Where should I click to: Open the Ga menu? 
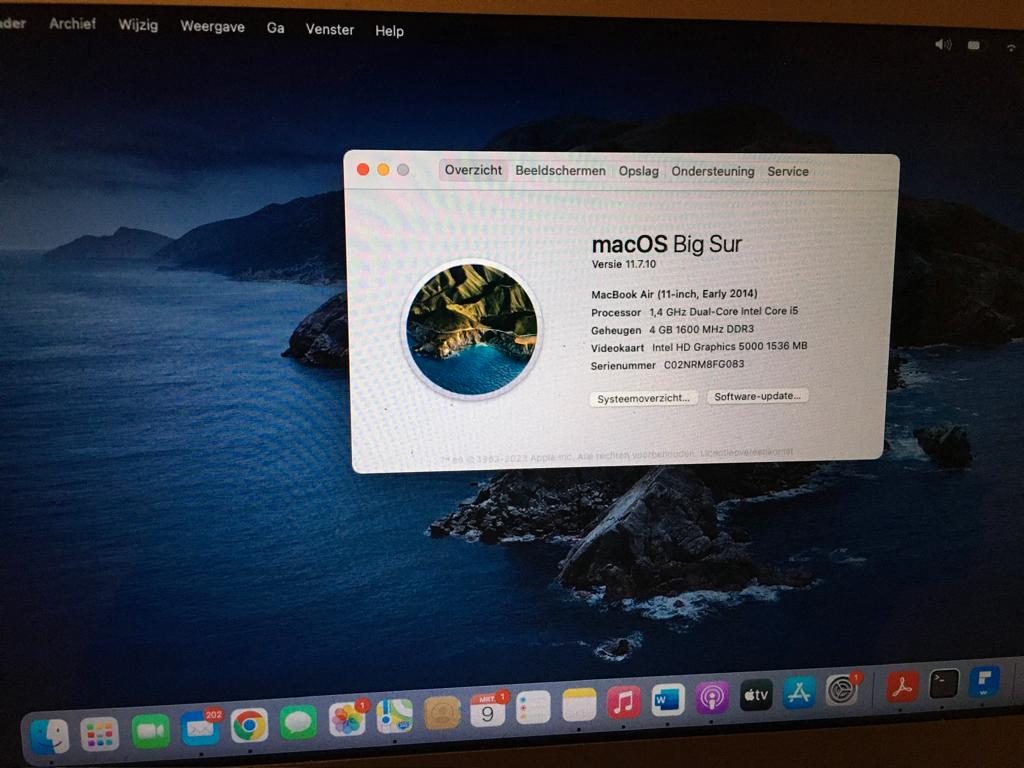(275, 28)
